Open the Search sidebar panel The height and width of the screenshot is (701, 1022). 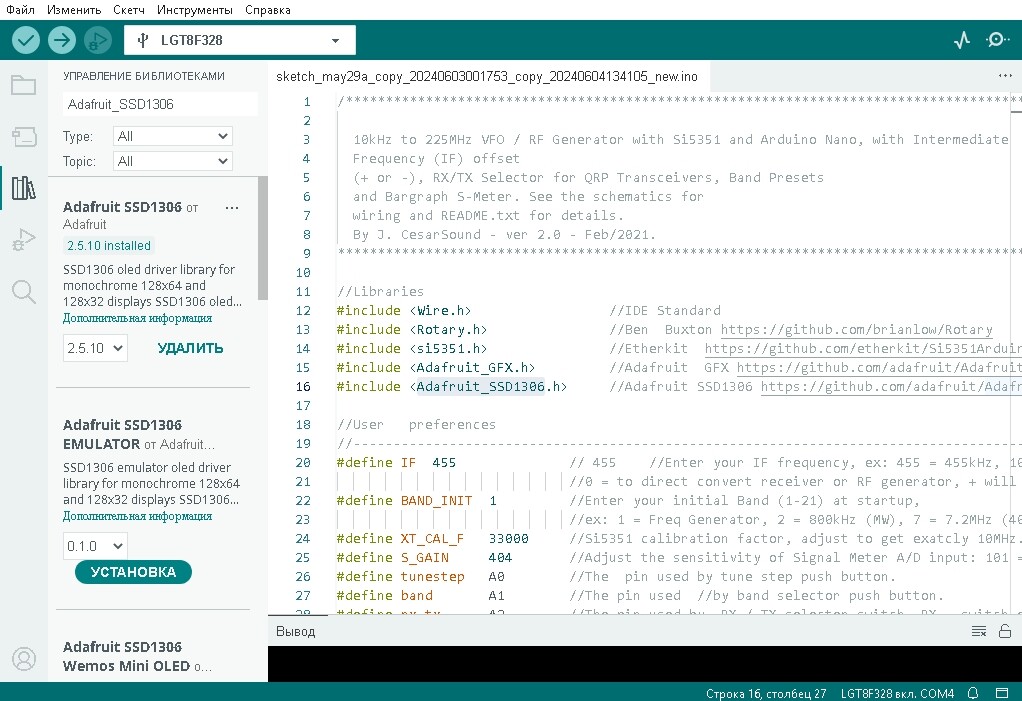(23, 291)
